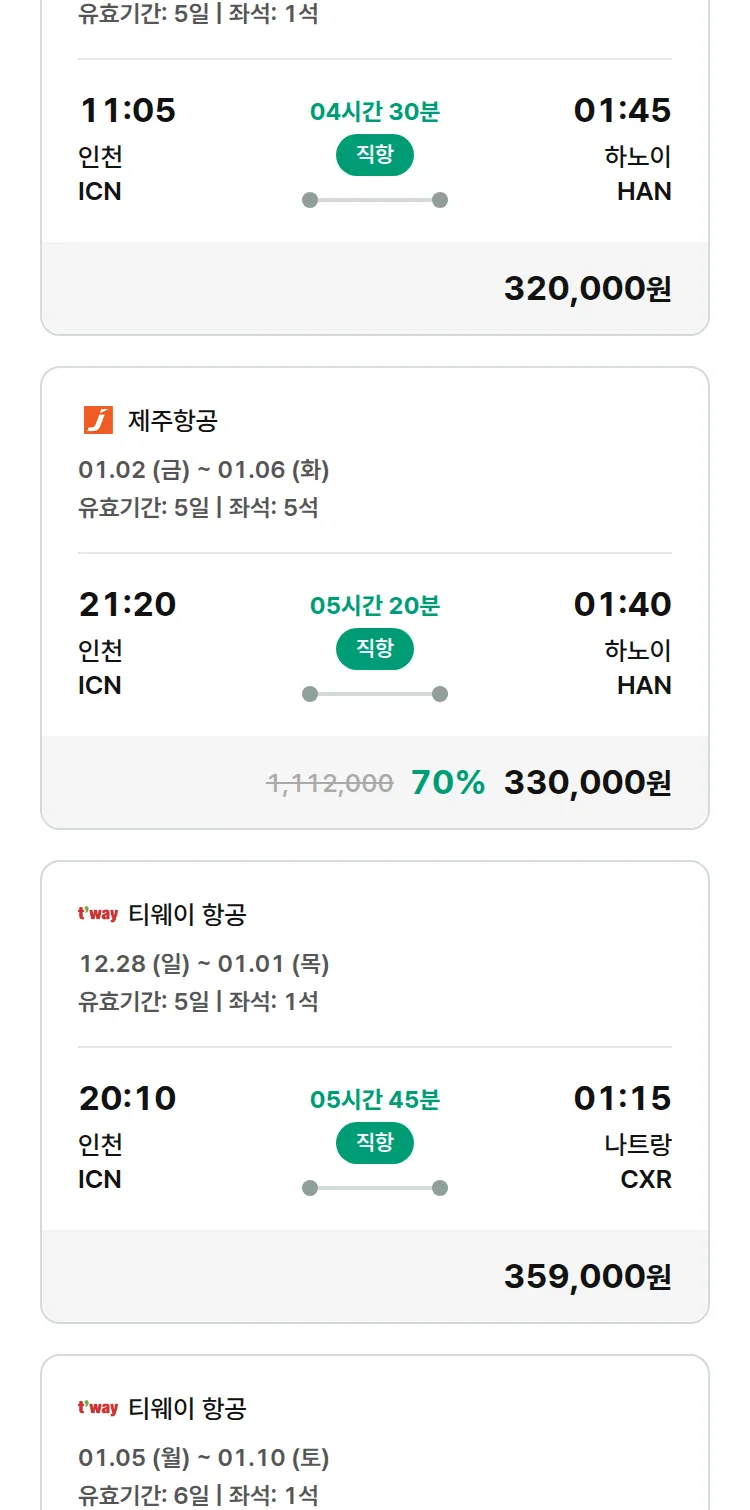Screen dimensions: 750x1510
Task: Tap the 01:40 Hanoi arrival time
Action: click(x=622, y=604)
